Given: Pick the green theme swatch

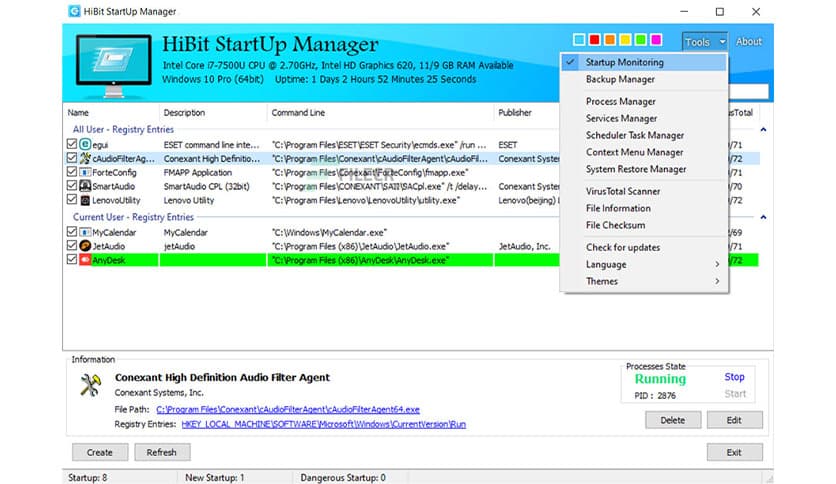Looking at the screenshot, I should point(641,39).
